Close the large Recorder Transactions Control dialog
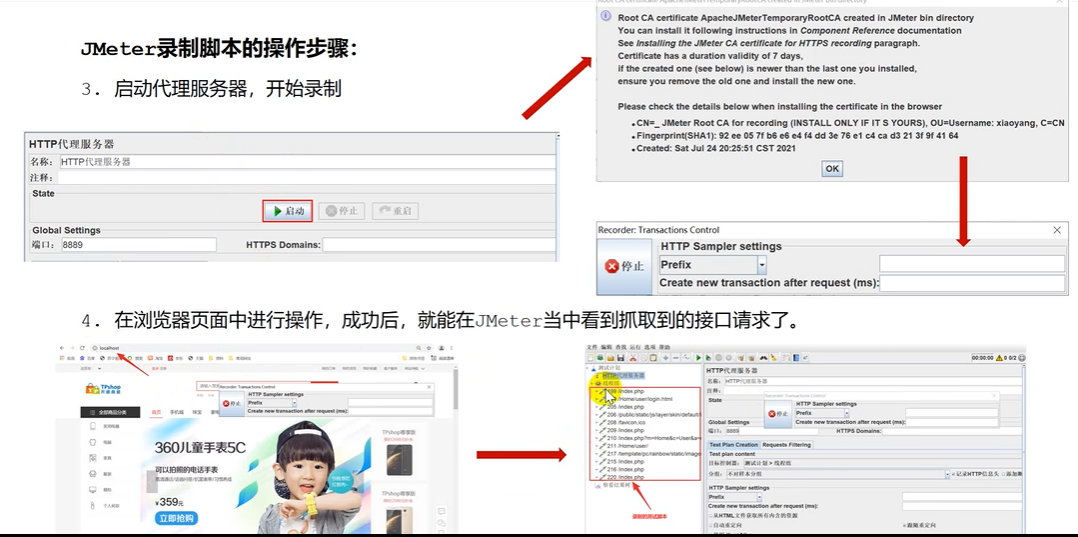The width and height of the screenshot is (1078, 537). (x=1057, y=230)
